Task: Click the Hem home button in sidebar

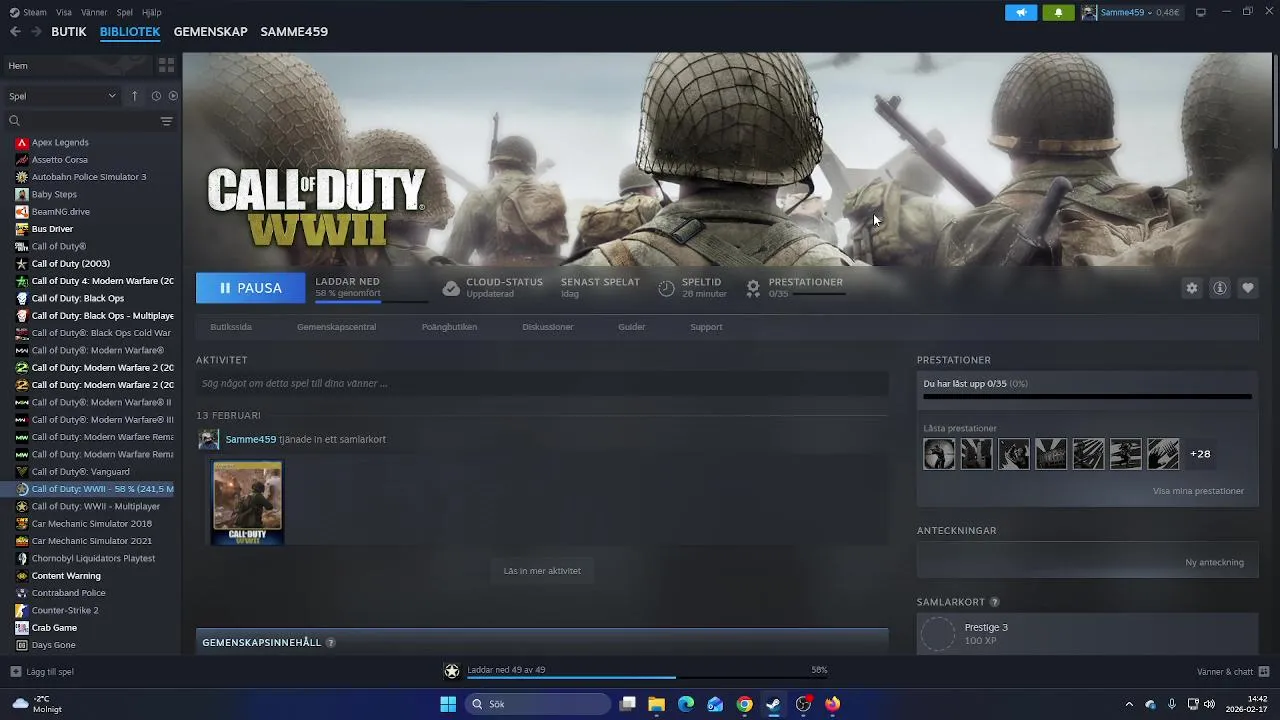Action: [x=78, y=65]
